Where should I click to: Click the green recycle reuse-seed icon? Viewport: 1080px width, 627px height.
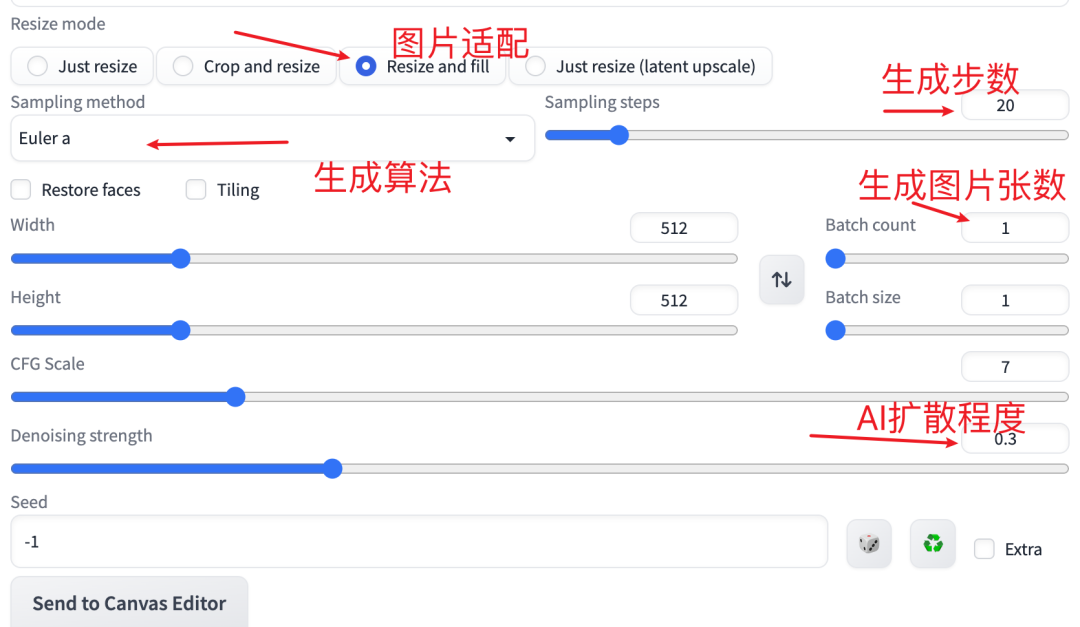[933, 544]
